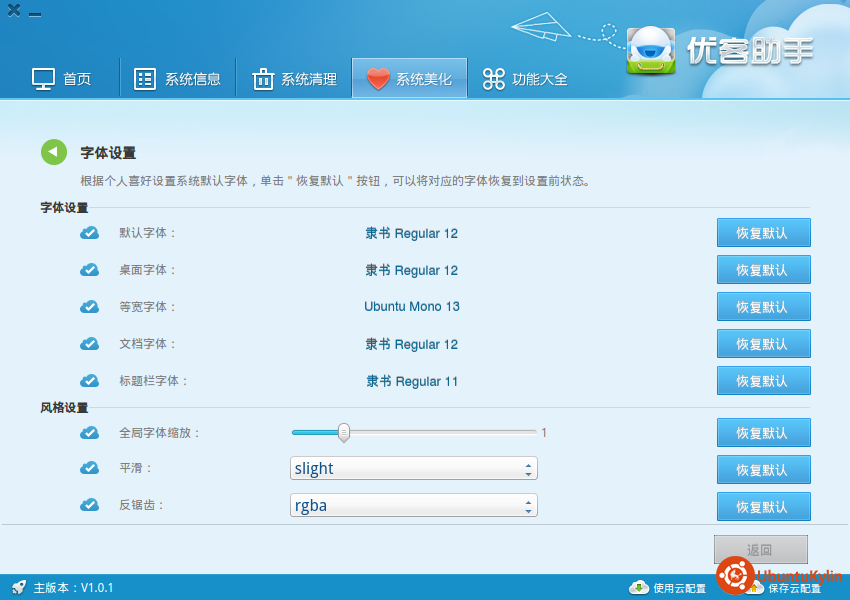850x600 pixels.
Task: Click cloud icon beside 默认字体
Action: coord(89,233)
